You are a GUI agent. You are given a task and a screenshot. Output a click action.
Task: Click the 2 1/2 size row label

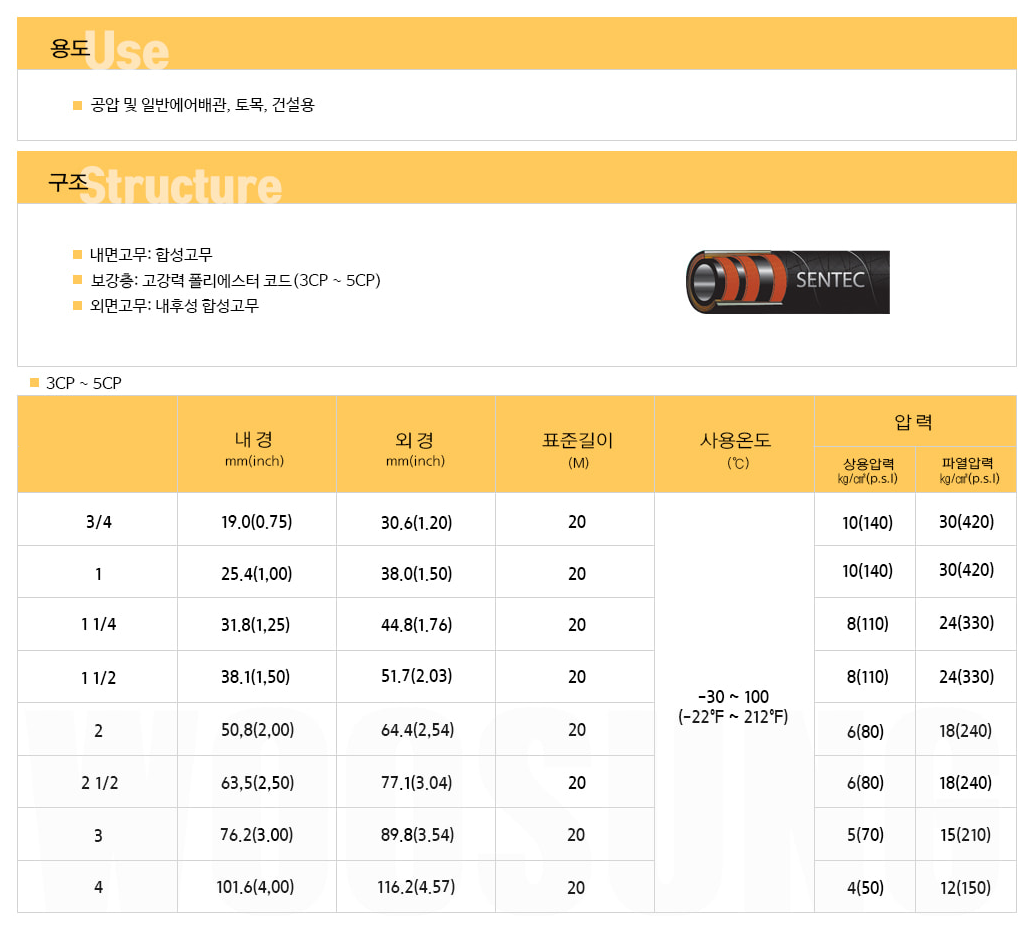click(99, 783)
